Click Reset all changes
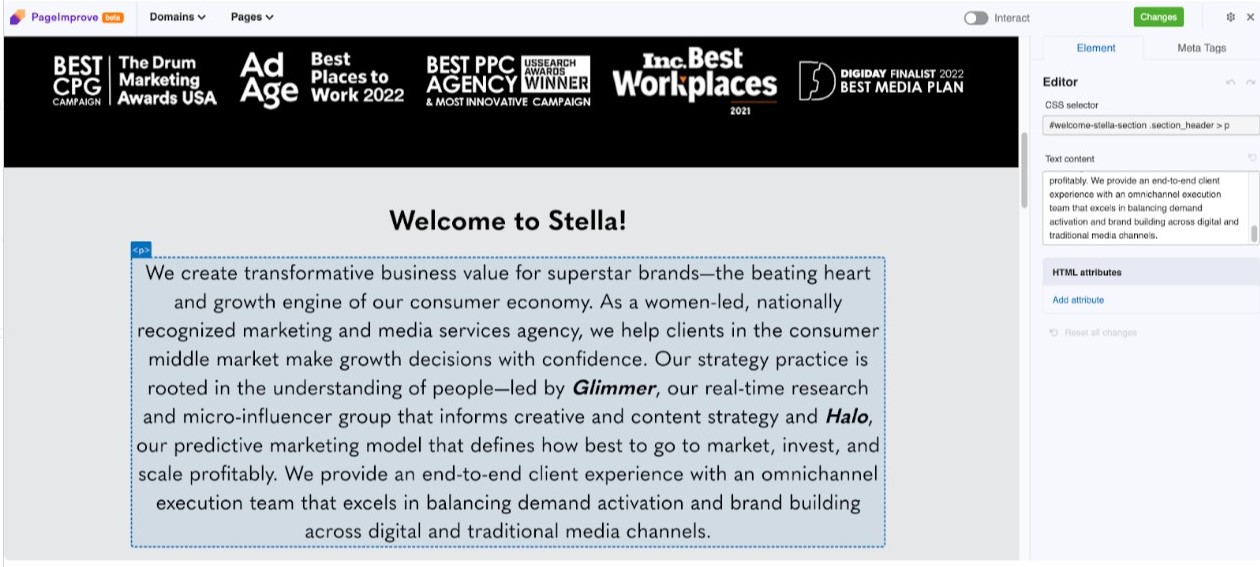This screenshot has height=567, width=1260. click(x=1100, y=333)
